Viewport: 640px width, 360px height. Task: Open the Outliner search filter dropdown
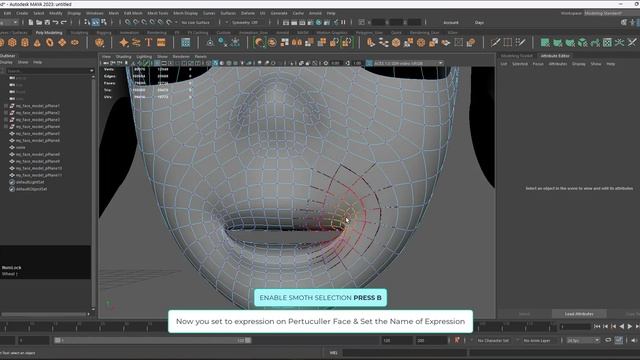pyautogui.click(x=91, y=71)
